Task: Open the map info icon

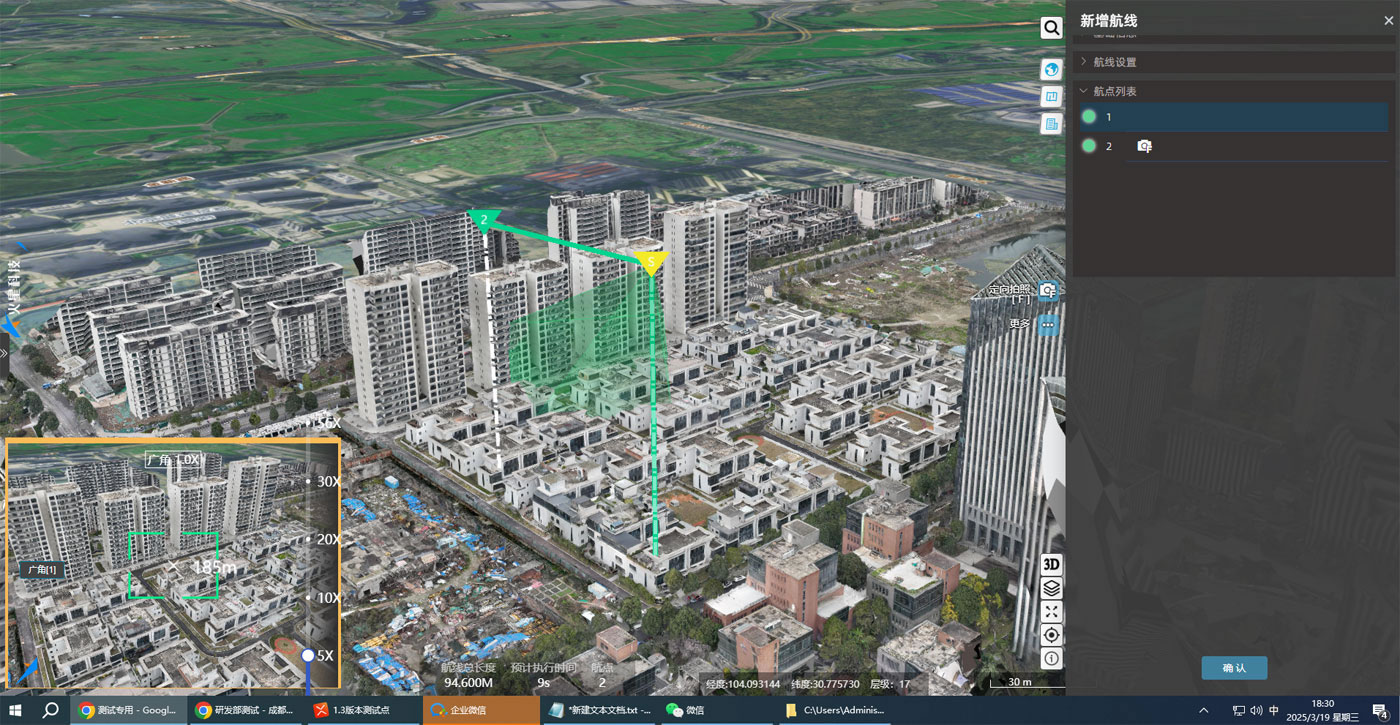Action: coord(1051,658)
